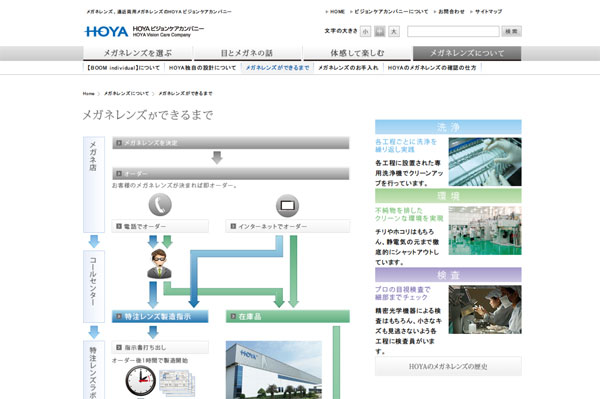This screenshot has height=399, width=600.
Task: Click the 指示書打ち出し box
Action: point(160,347)
